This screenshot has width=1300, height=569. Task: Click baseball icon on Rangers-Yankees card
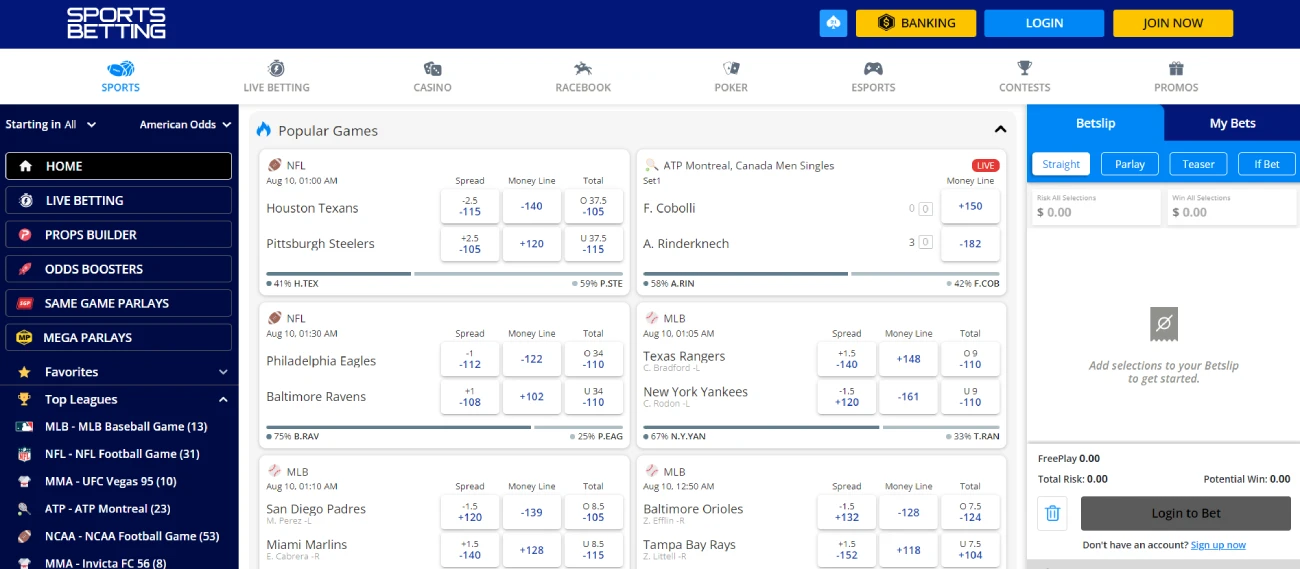tap(652, 318)
